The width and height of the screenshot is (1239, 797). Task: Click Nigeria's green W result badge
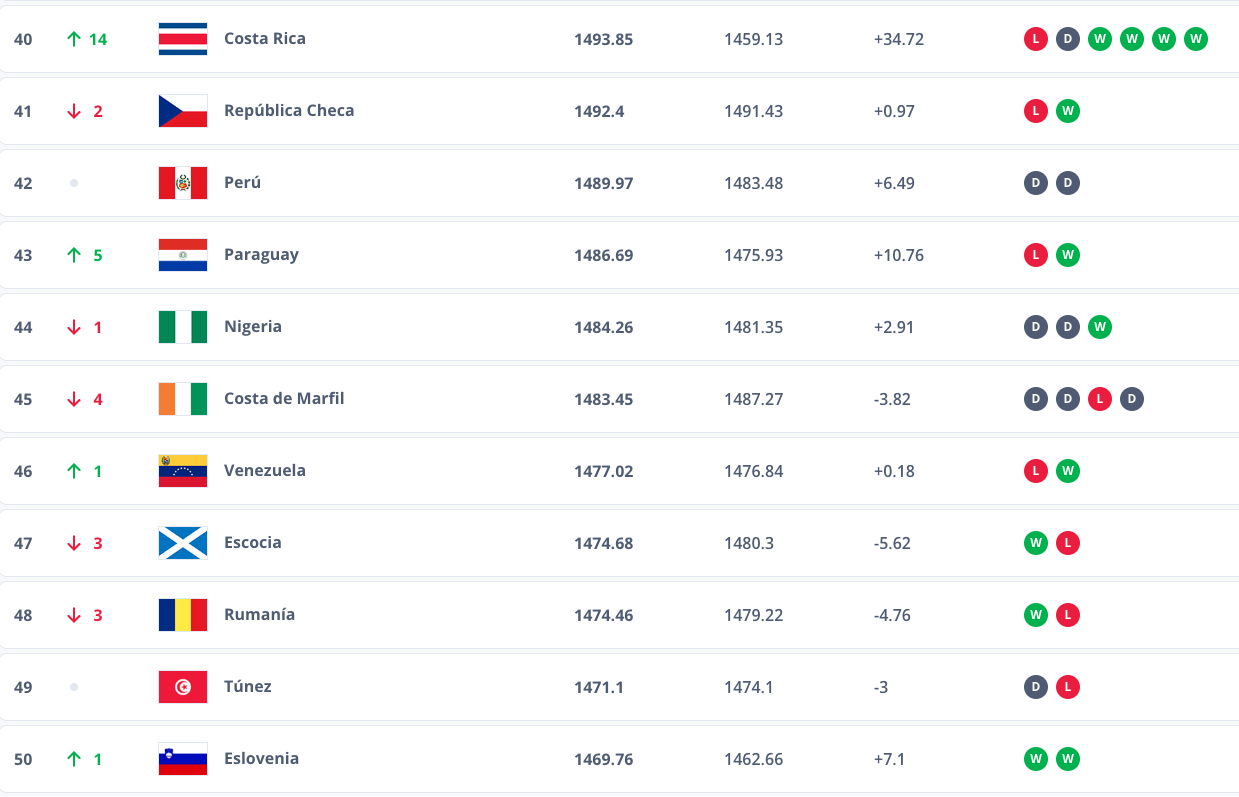coord(1100,327)
